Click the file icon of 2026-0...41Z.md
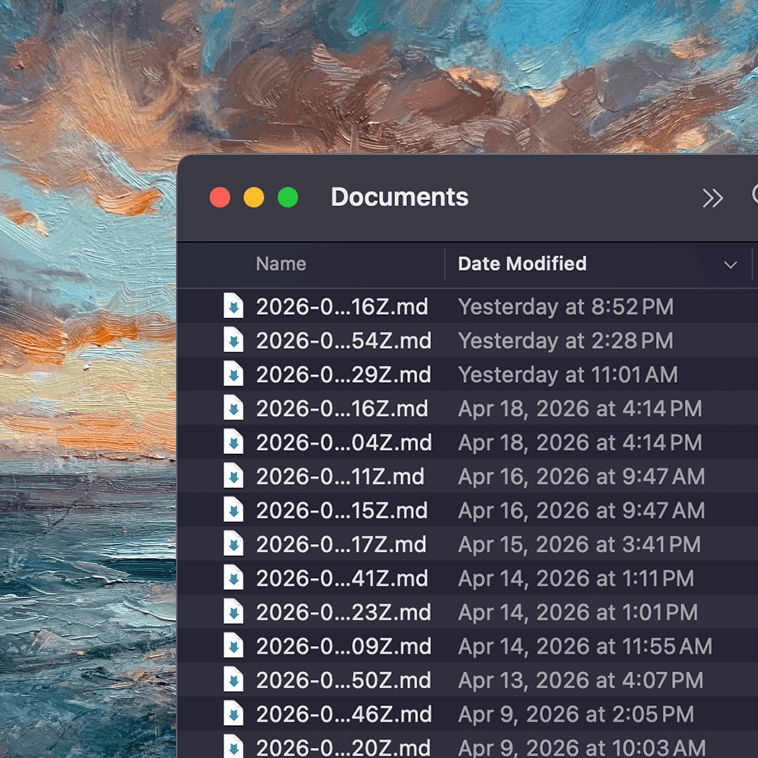 click(233, 578)
